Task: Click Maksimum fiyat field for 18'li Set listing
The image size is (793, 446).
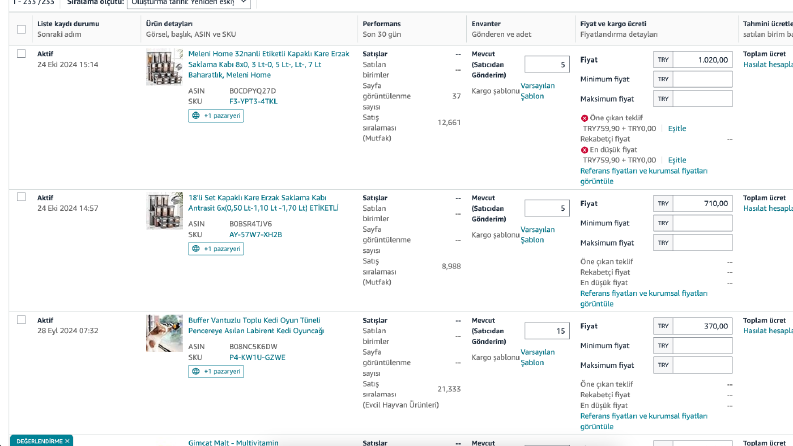Action: 702,243
